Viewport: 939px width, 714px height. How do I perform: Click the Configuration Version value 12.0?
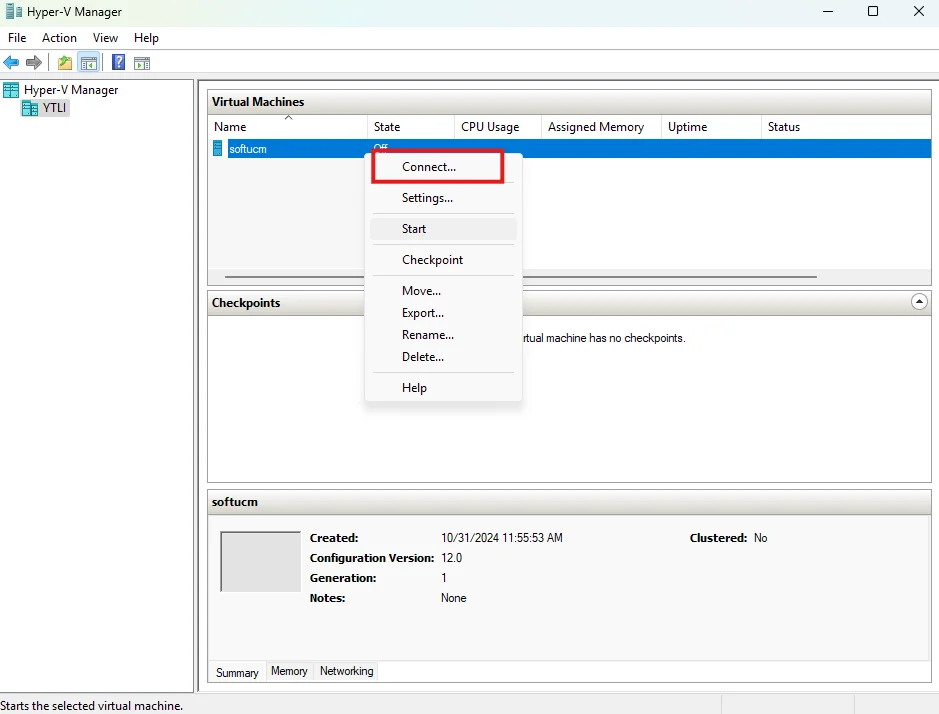pyautogui.click(x=452, y=558)
